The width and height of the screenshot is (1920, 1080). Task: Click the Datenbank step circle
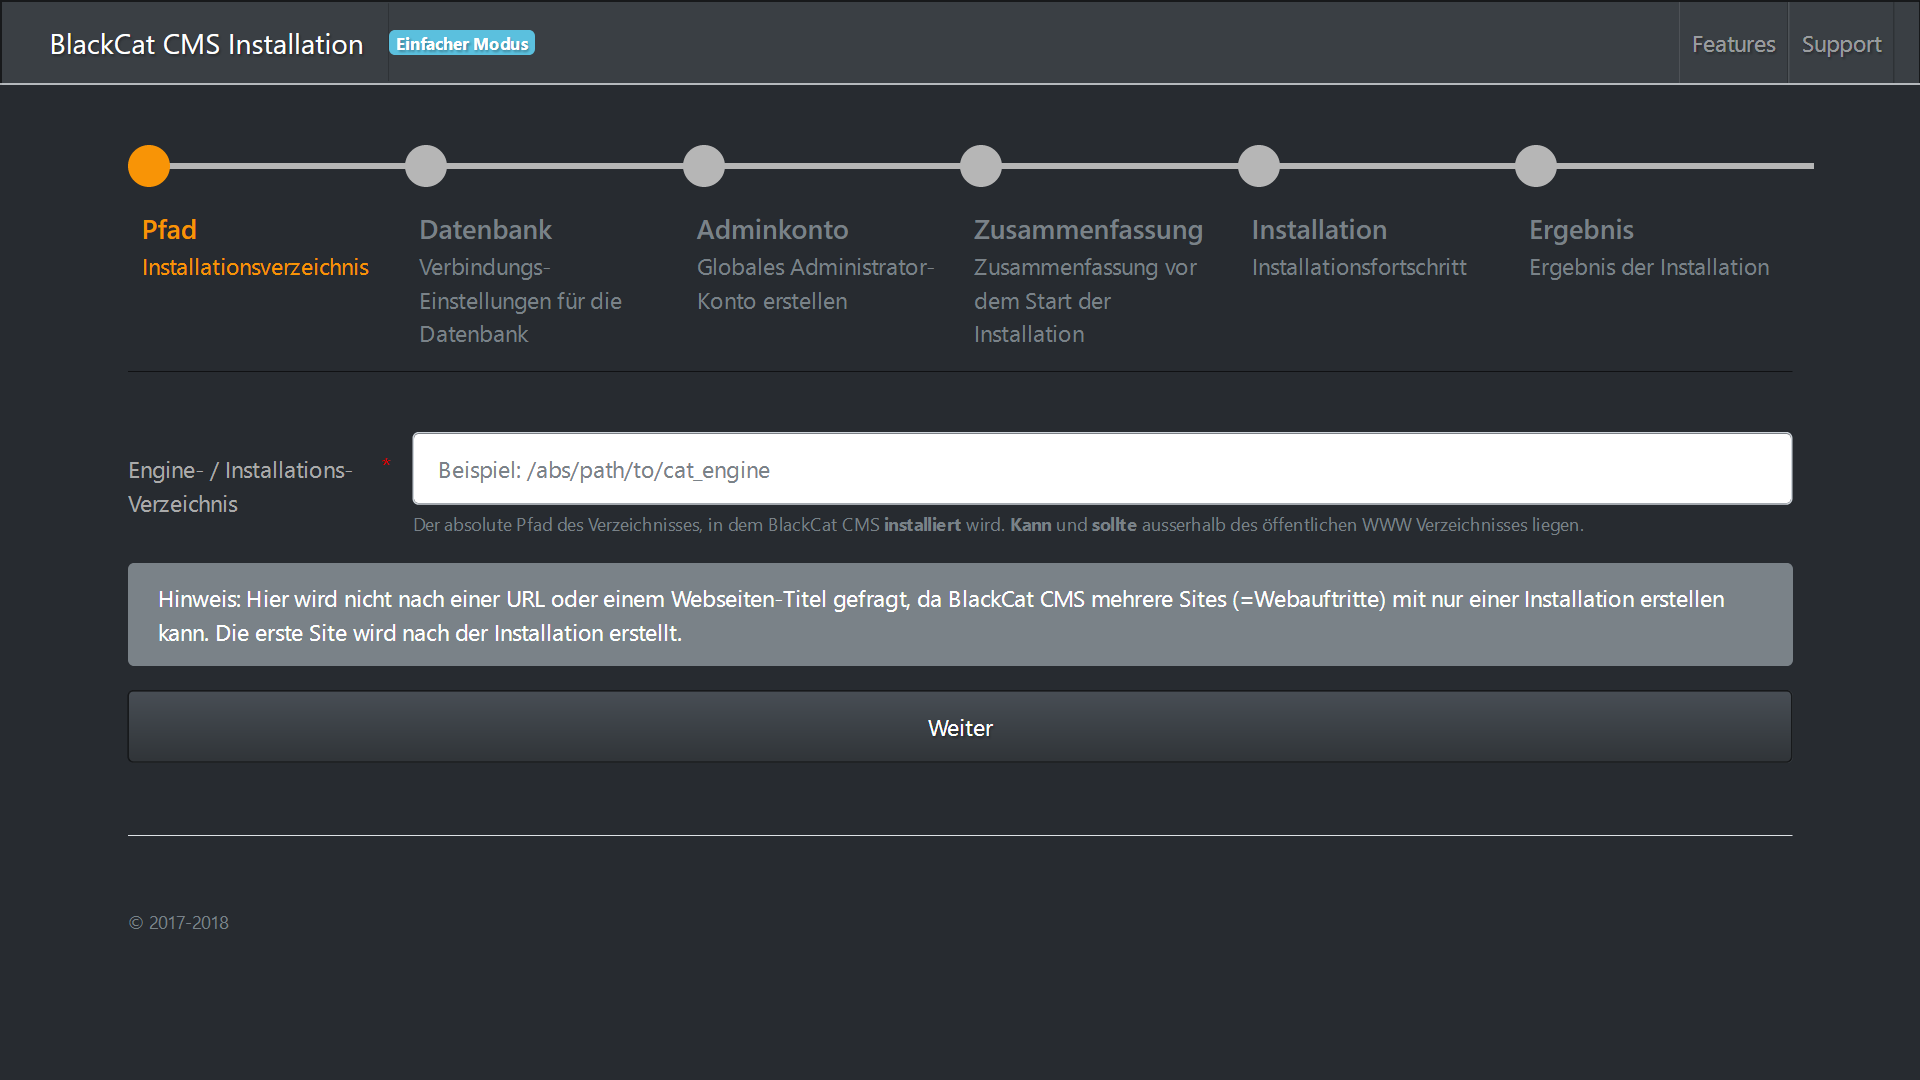click(x=426, y=166)
